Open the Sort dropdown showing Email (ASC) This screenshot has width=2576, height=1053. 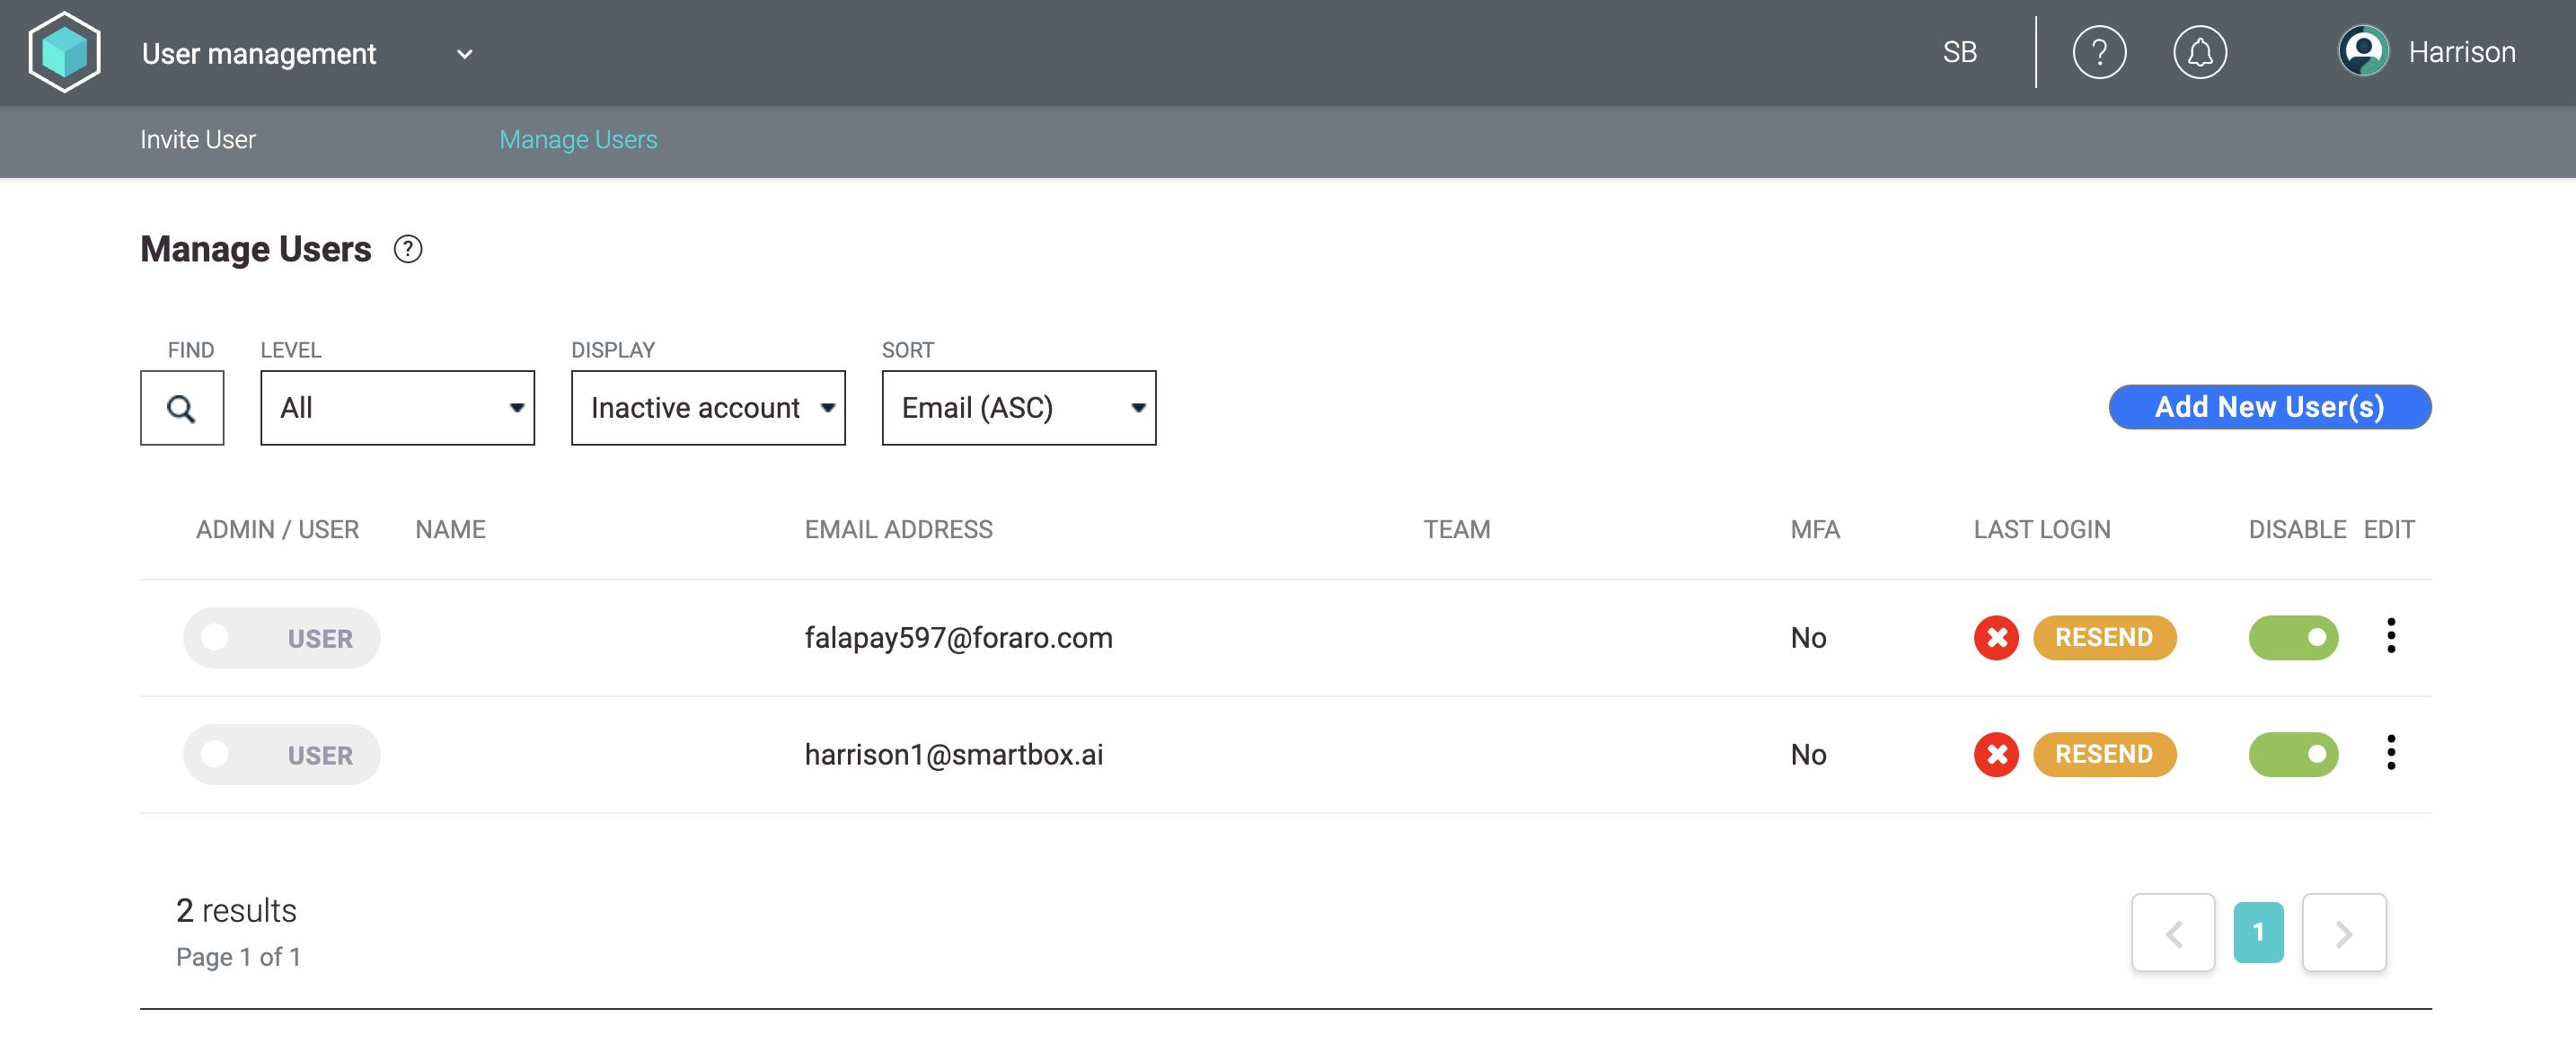point(1018,408)
